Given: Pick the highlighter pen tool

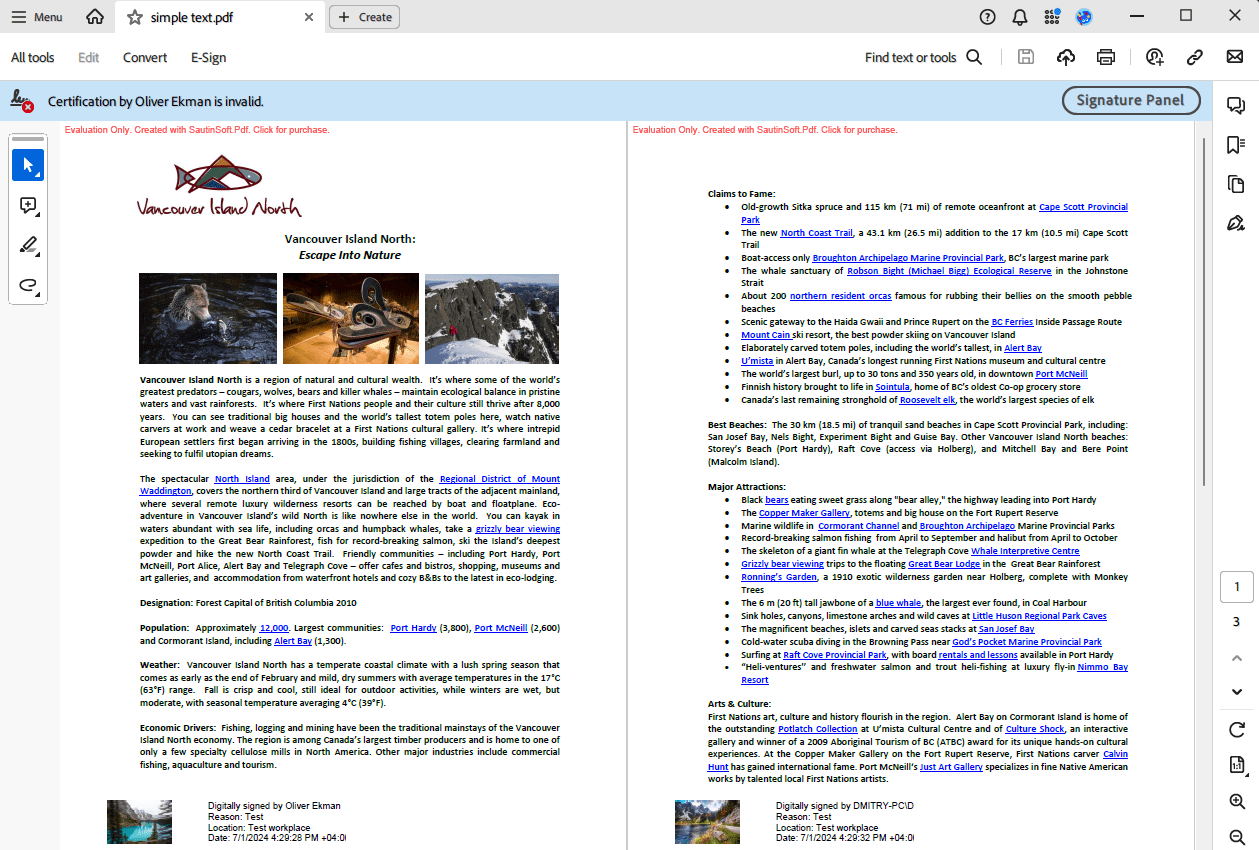Looking at the screenshot, I should tap(28, 245).
